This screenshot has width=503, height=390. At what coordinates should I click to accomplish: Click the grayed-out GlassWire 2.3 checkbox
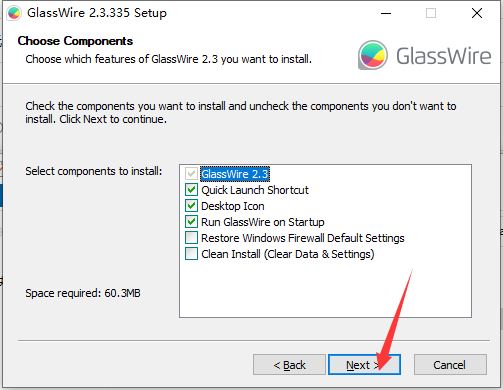[x=191, y=174]
